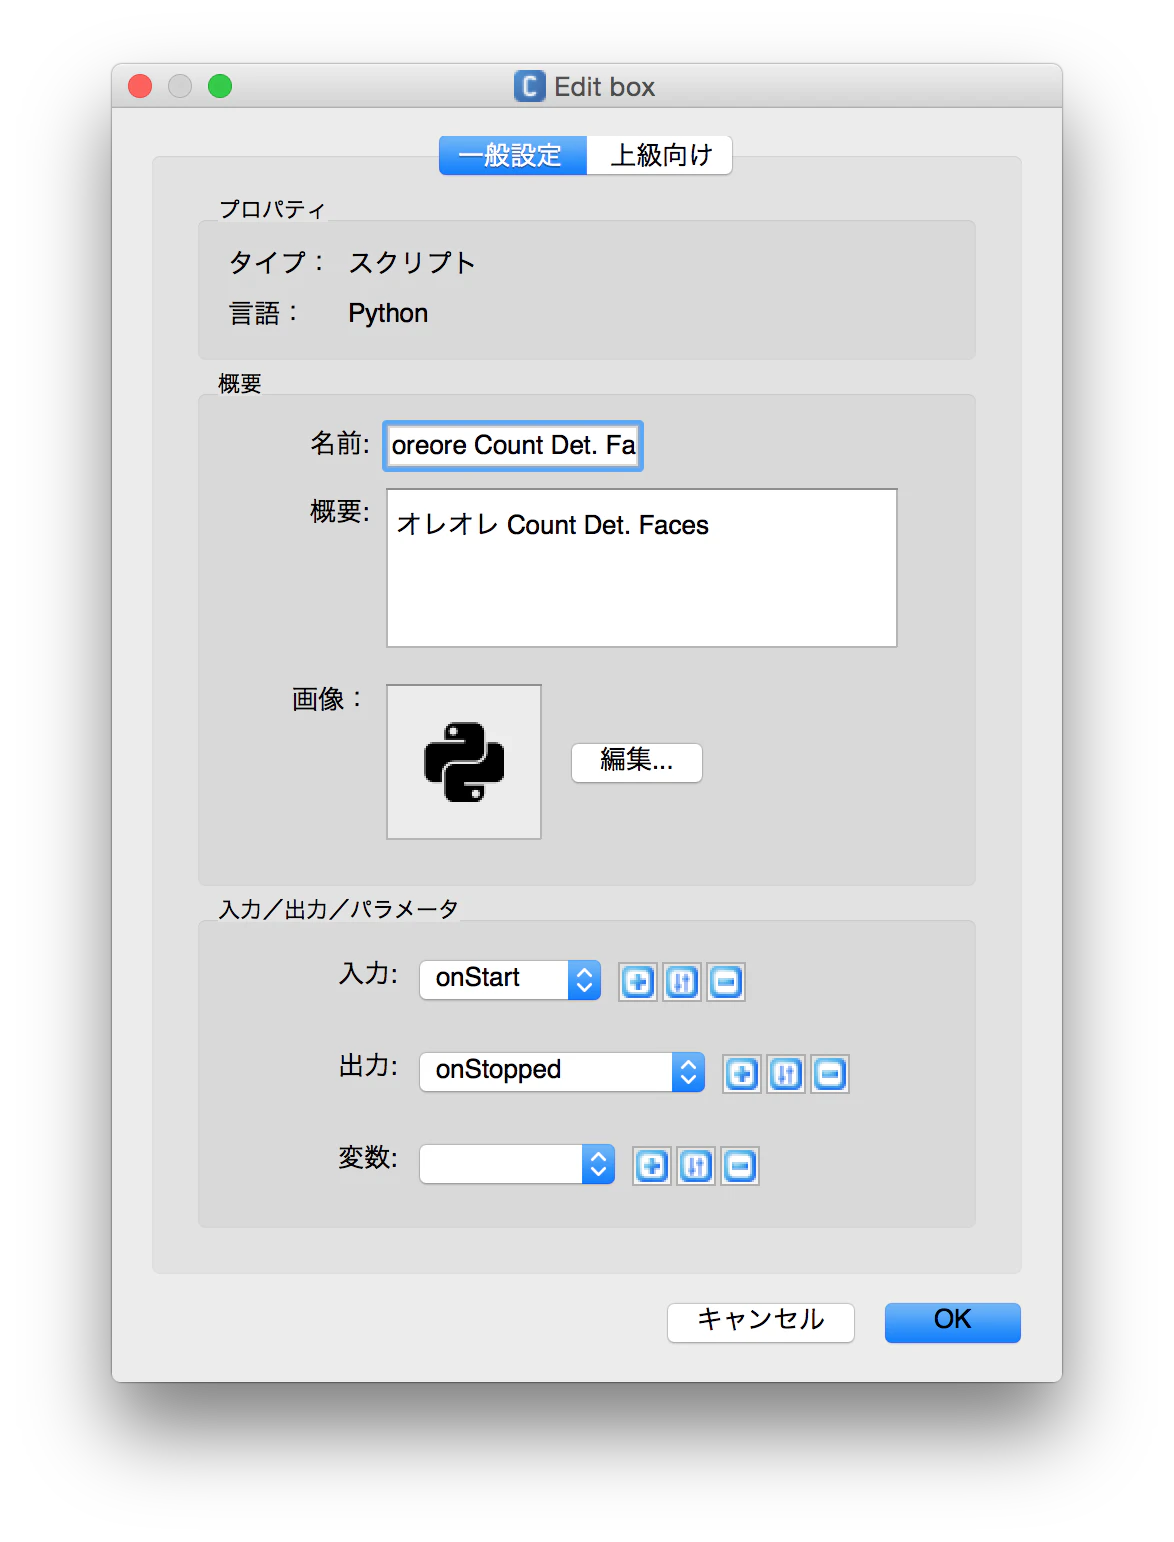The image size is (1174, 1542).
Task: Click the green zoom window button
Action: pyautogui.click(x=220, y=87)
